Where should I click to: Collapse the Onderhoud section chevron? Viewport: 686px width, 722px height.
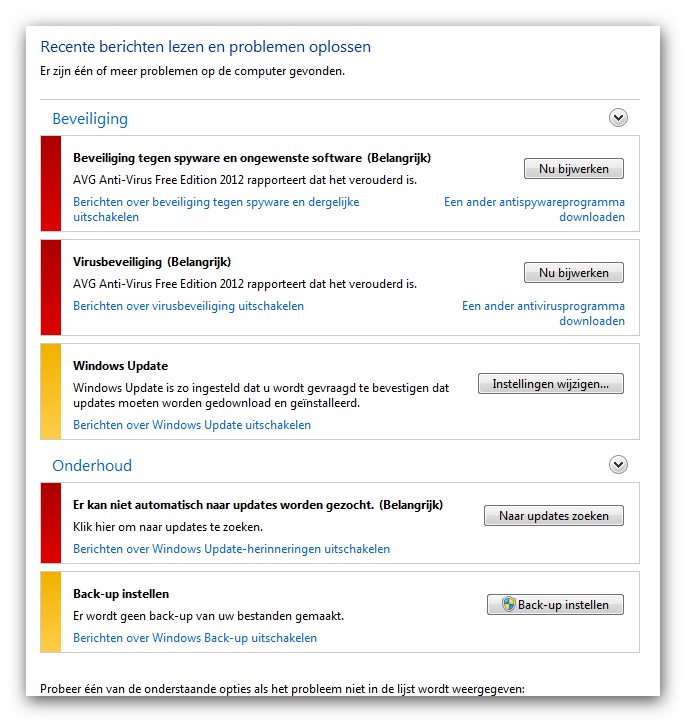tap(618, 465)
